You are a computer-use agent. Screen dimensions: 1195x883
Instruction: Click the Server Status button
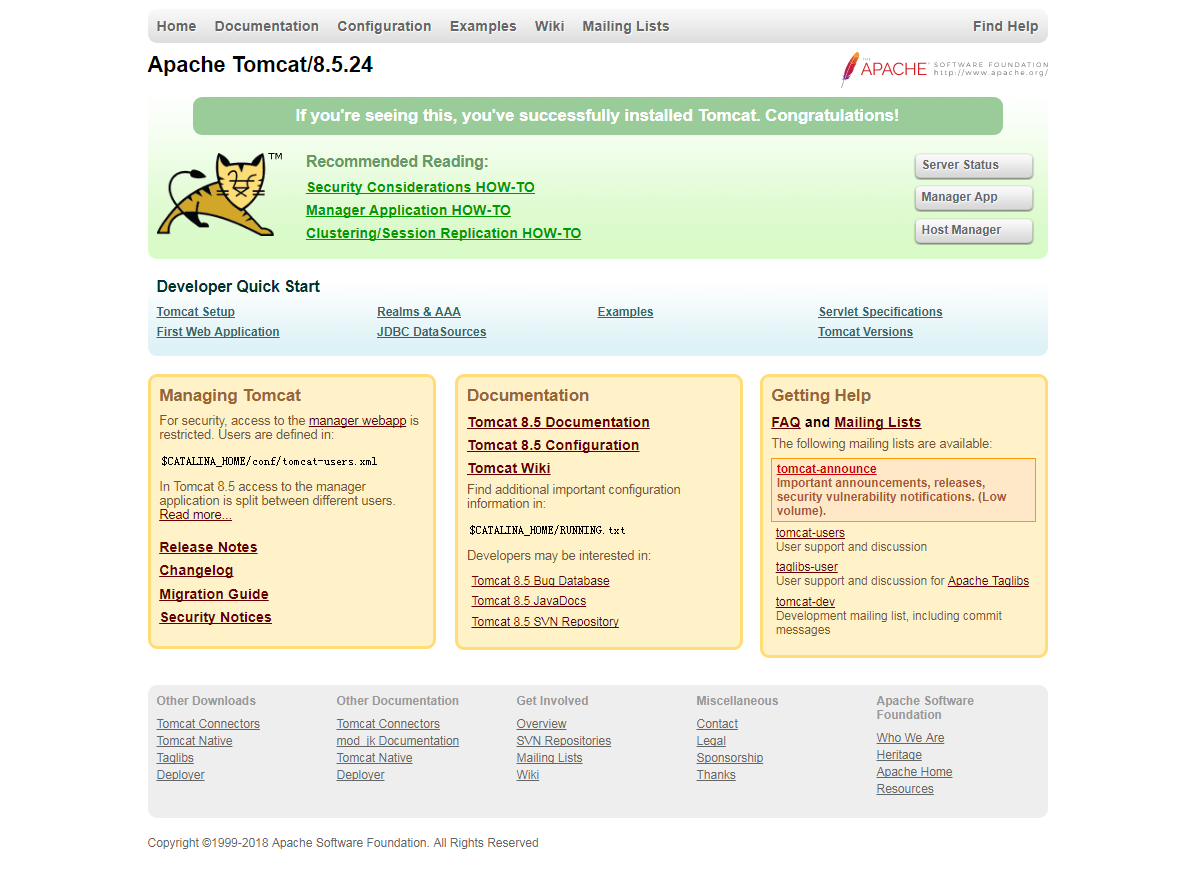(974, 165)
